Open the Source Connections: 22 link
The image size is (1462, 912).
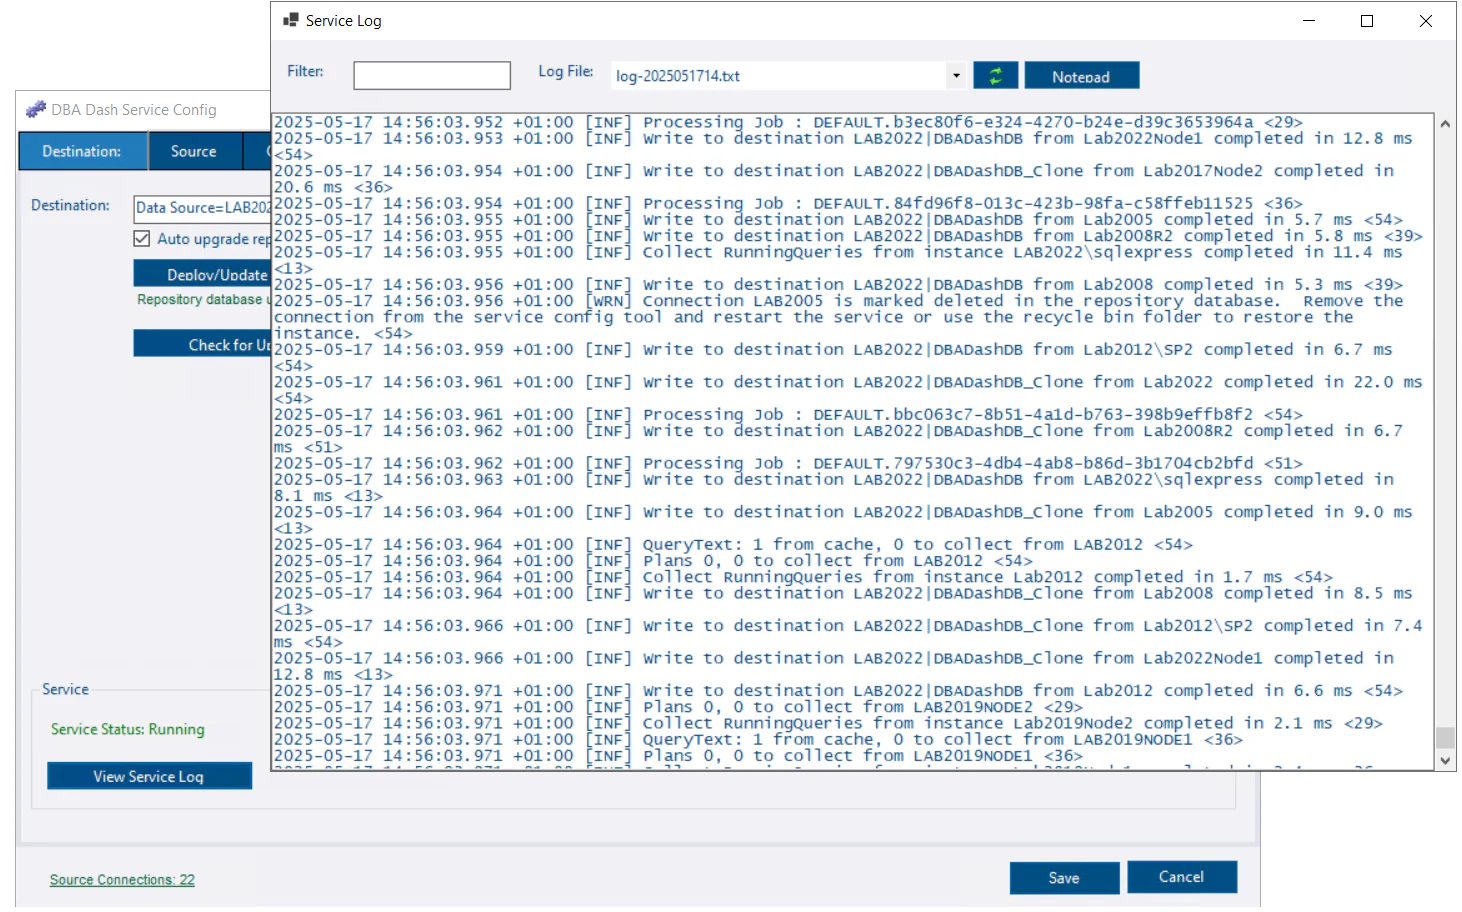pyautogui.click(x=121, y=879)
